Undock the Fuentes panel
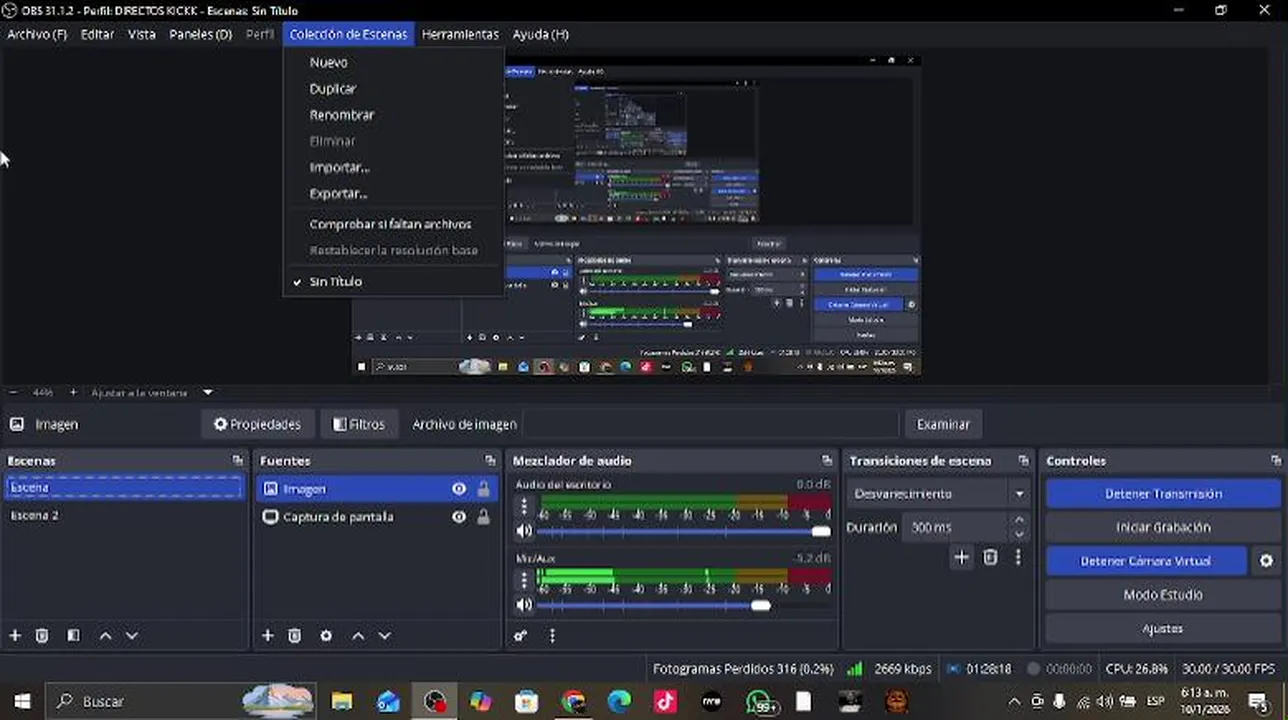This screenshot has height=720, width=1288. pos(490,460)
